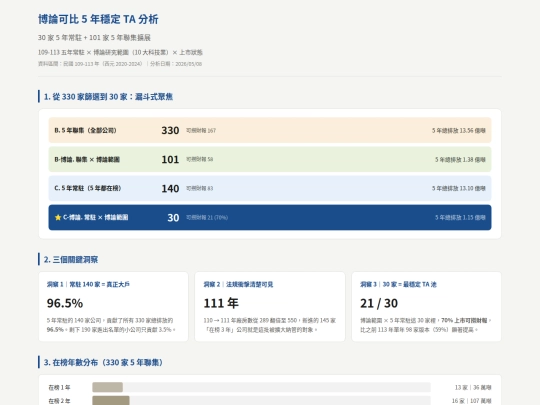Viewport: 540px width, 405px height.
Task: Click the gold star icon in the blue row
Action: 58,217
